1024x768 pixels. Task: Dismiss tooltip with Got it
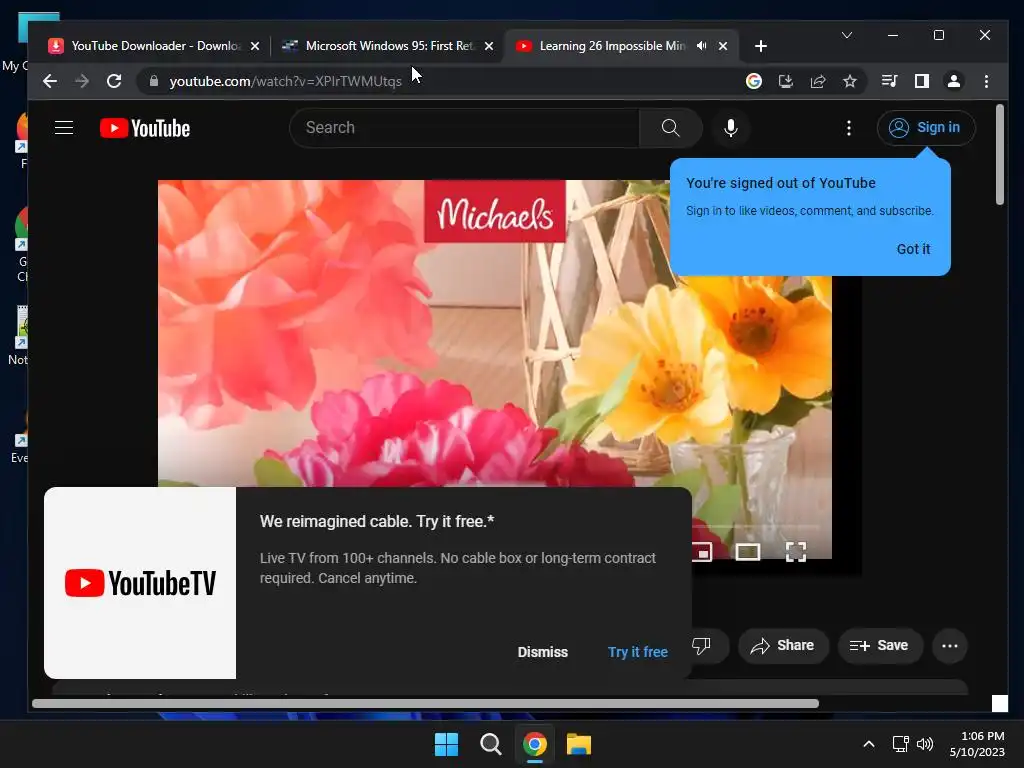(913, 249)
